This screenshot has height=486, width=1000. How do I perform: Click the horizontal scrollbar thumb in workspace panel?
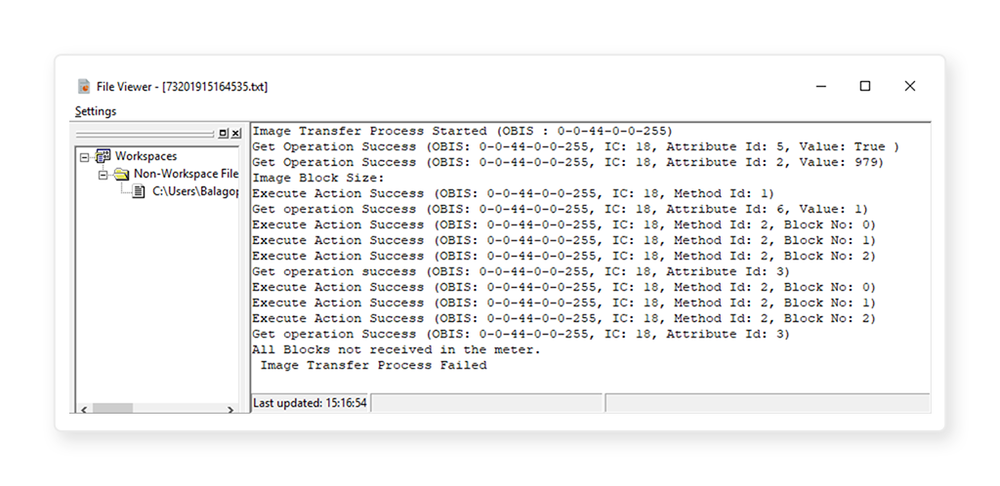pyautogui.click(x=112, y=407)
